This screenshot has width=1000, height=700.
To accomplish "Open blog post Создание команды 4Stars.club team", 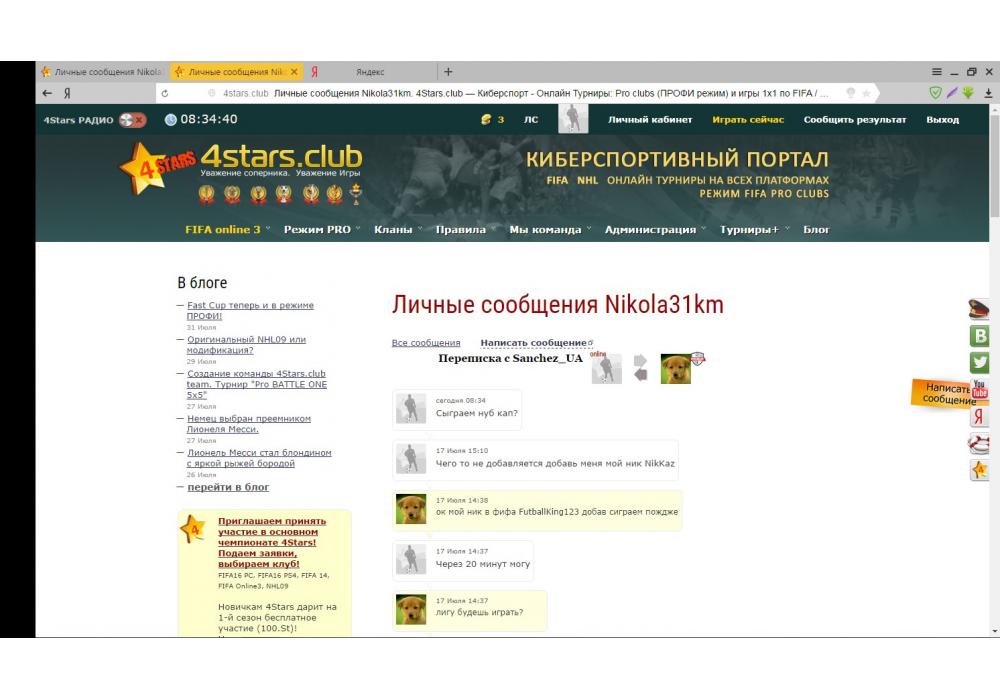I will pos(256,384).
